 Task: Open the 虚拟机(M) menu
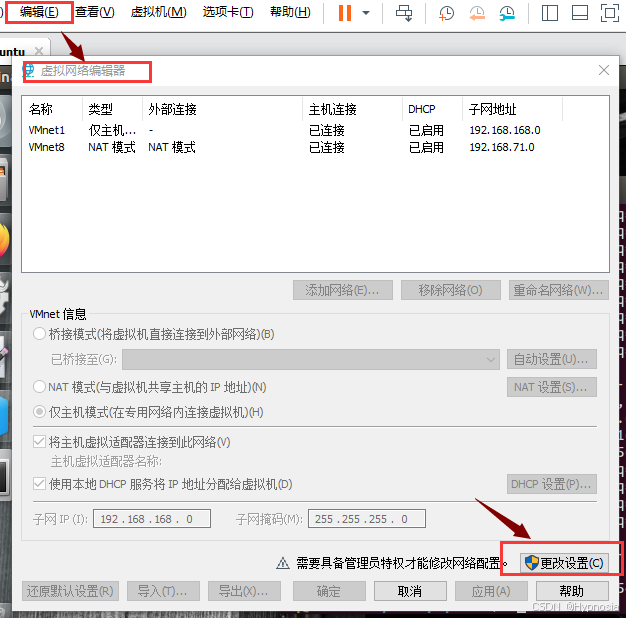[158, 12]
